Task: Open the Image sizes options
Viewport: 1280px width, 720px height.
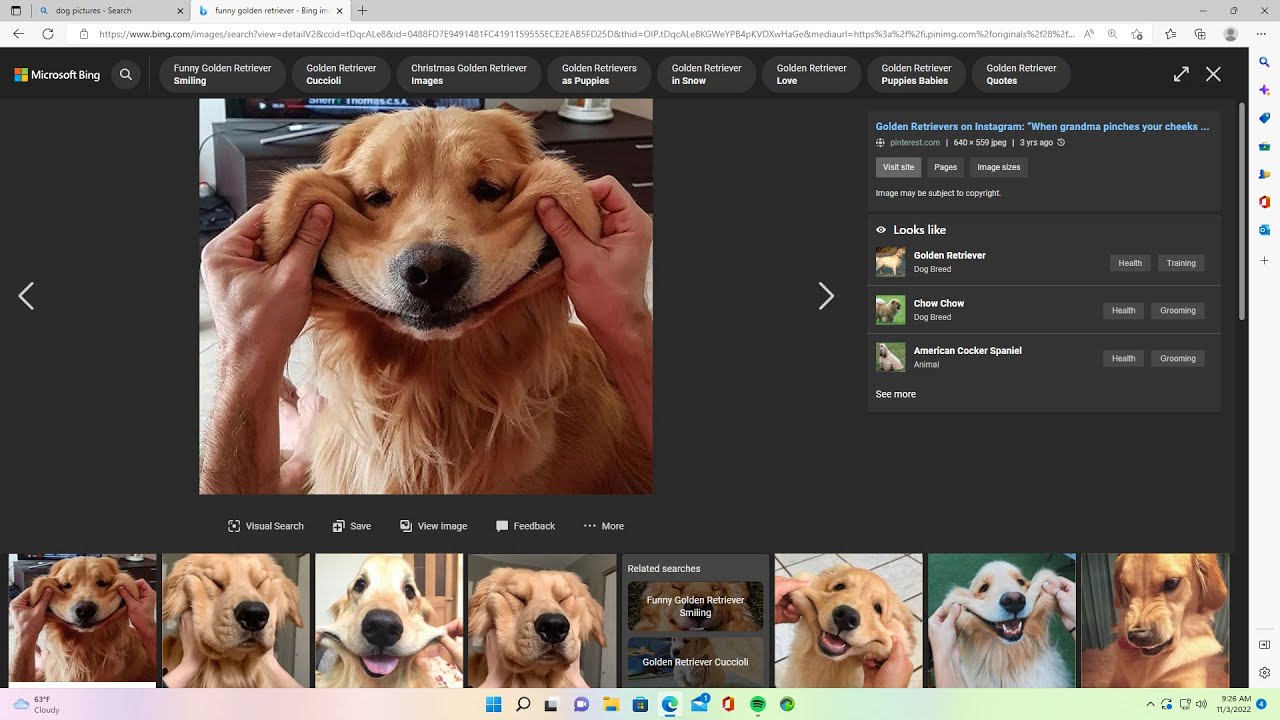Action: click(x=999, y=167)
